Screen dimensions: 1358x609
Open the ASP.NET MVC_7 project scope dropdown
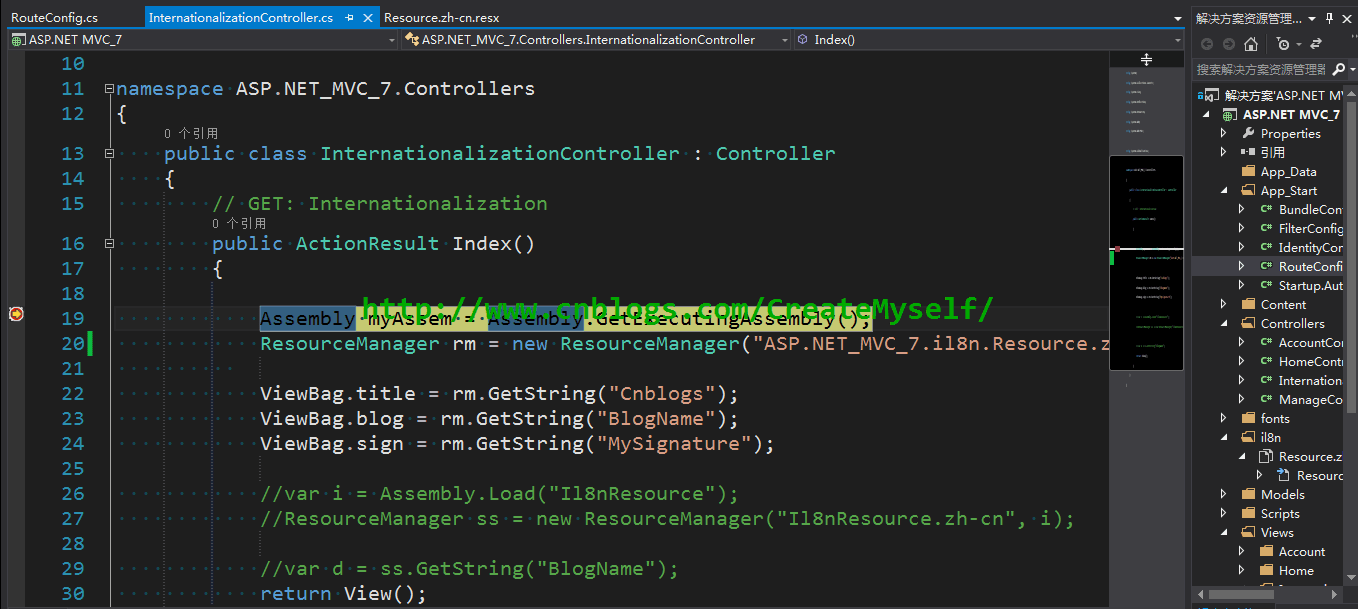pos(392,40)
